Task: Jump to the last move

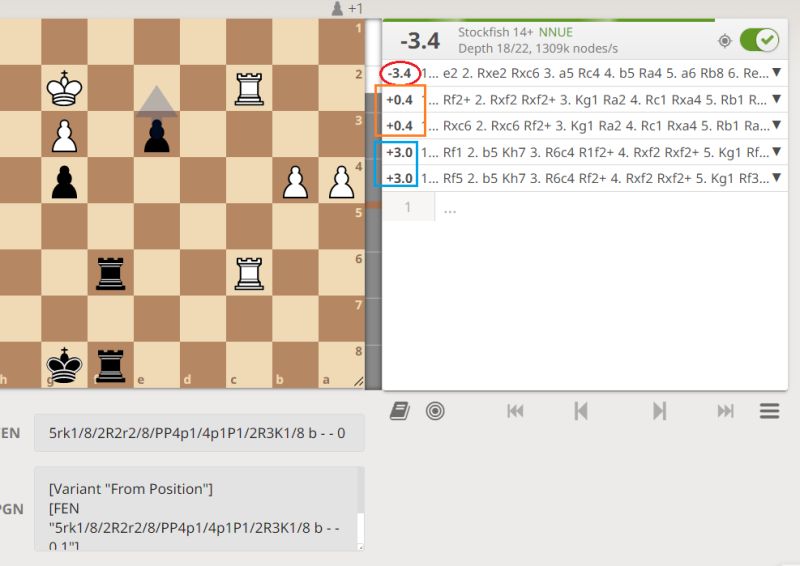Action: [725, 411]
